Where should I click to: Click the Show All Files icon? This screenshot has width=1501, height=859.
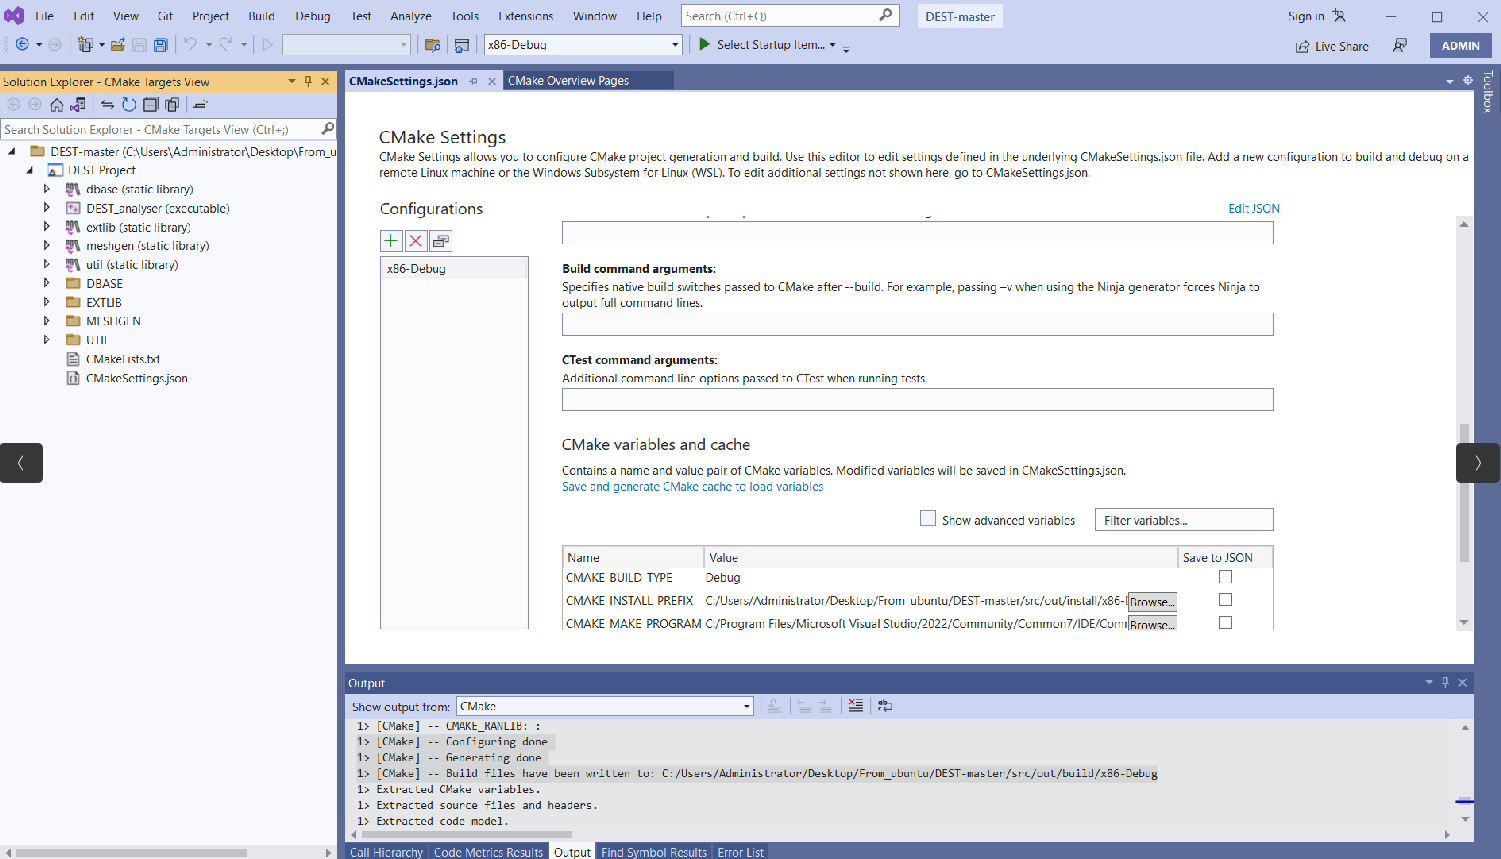(172, 105)
